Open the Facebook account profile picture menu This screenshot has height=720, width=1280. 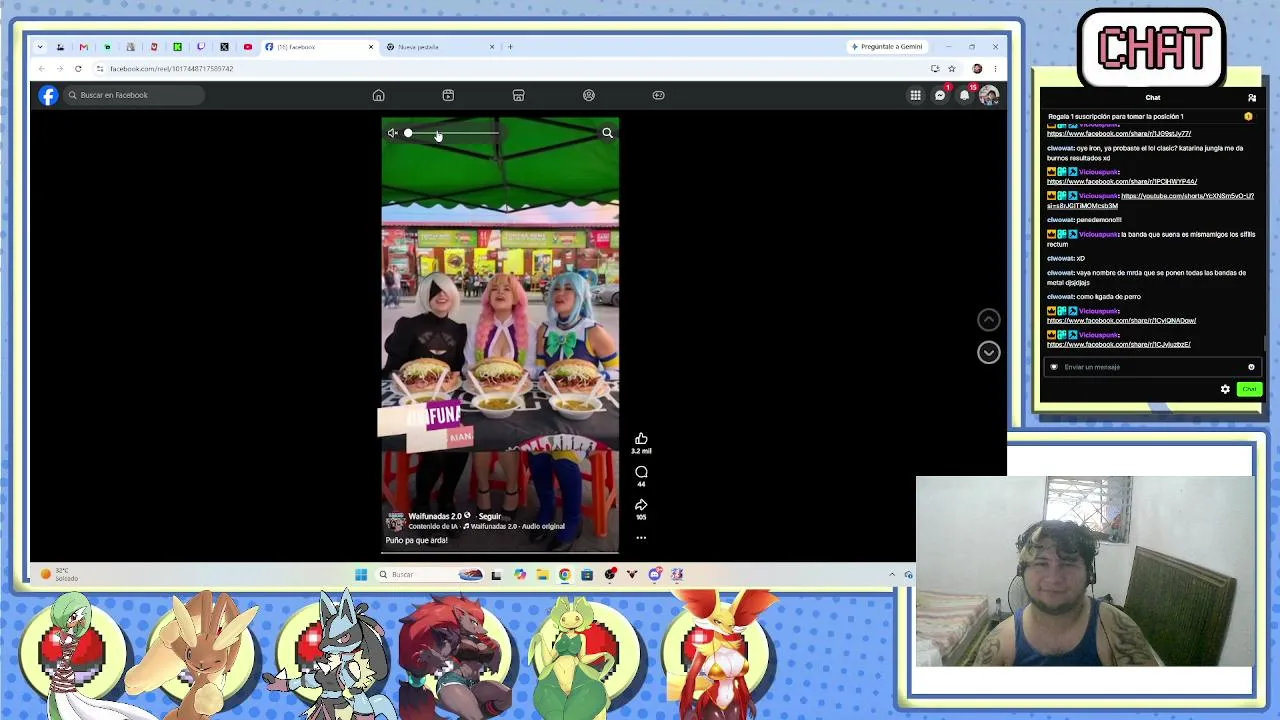coord(988,95)
